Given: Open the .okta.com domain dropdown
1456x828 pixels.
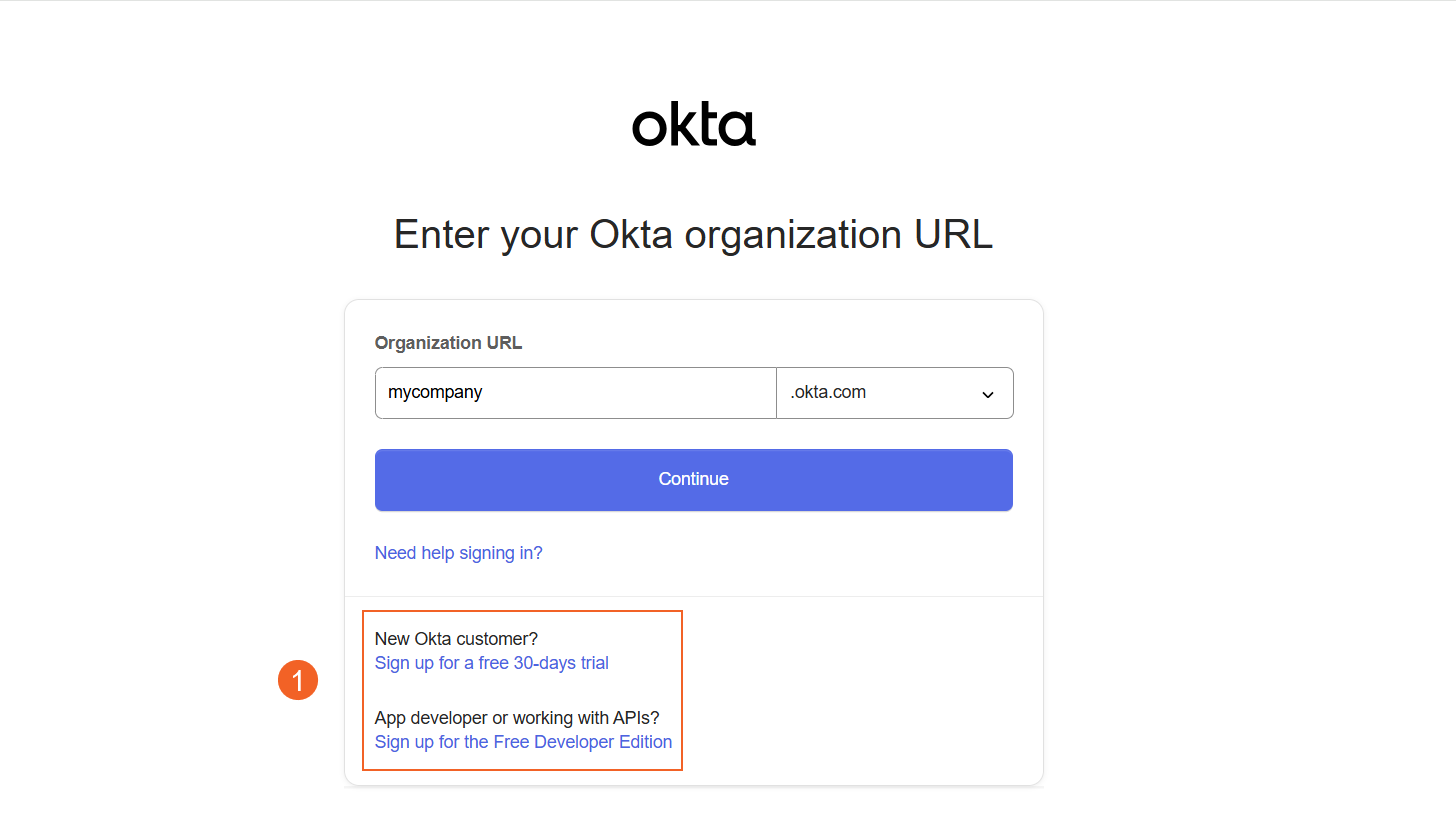Looking at the screenshot, I should [x=894, y=393].
